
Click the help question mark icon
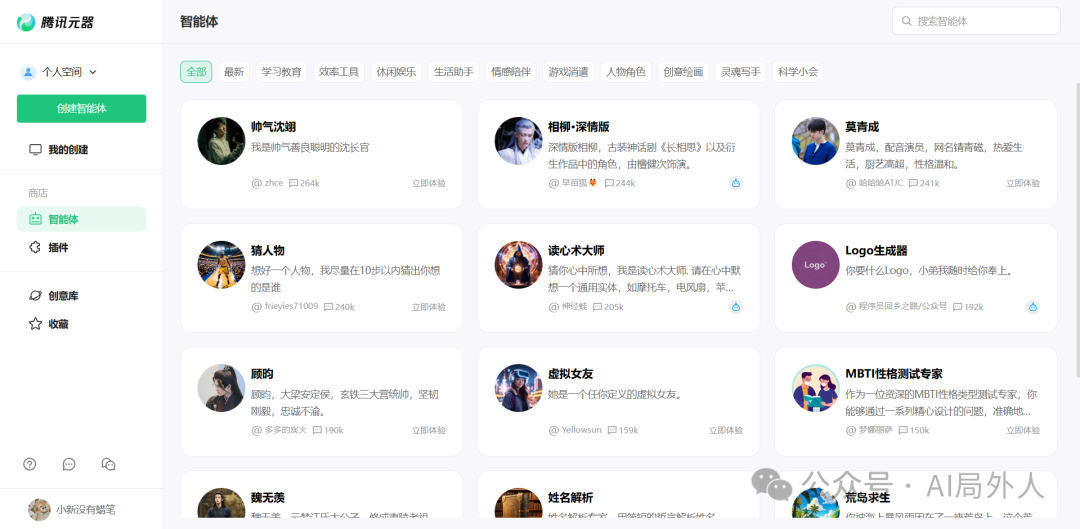pos(30,464)
